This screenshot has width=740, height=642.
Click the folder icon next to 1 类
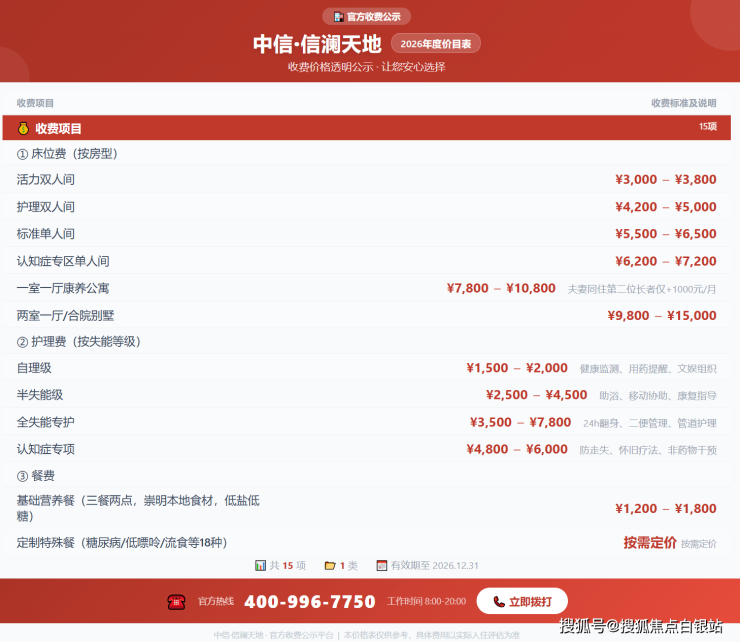pos(330,565)
